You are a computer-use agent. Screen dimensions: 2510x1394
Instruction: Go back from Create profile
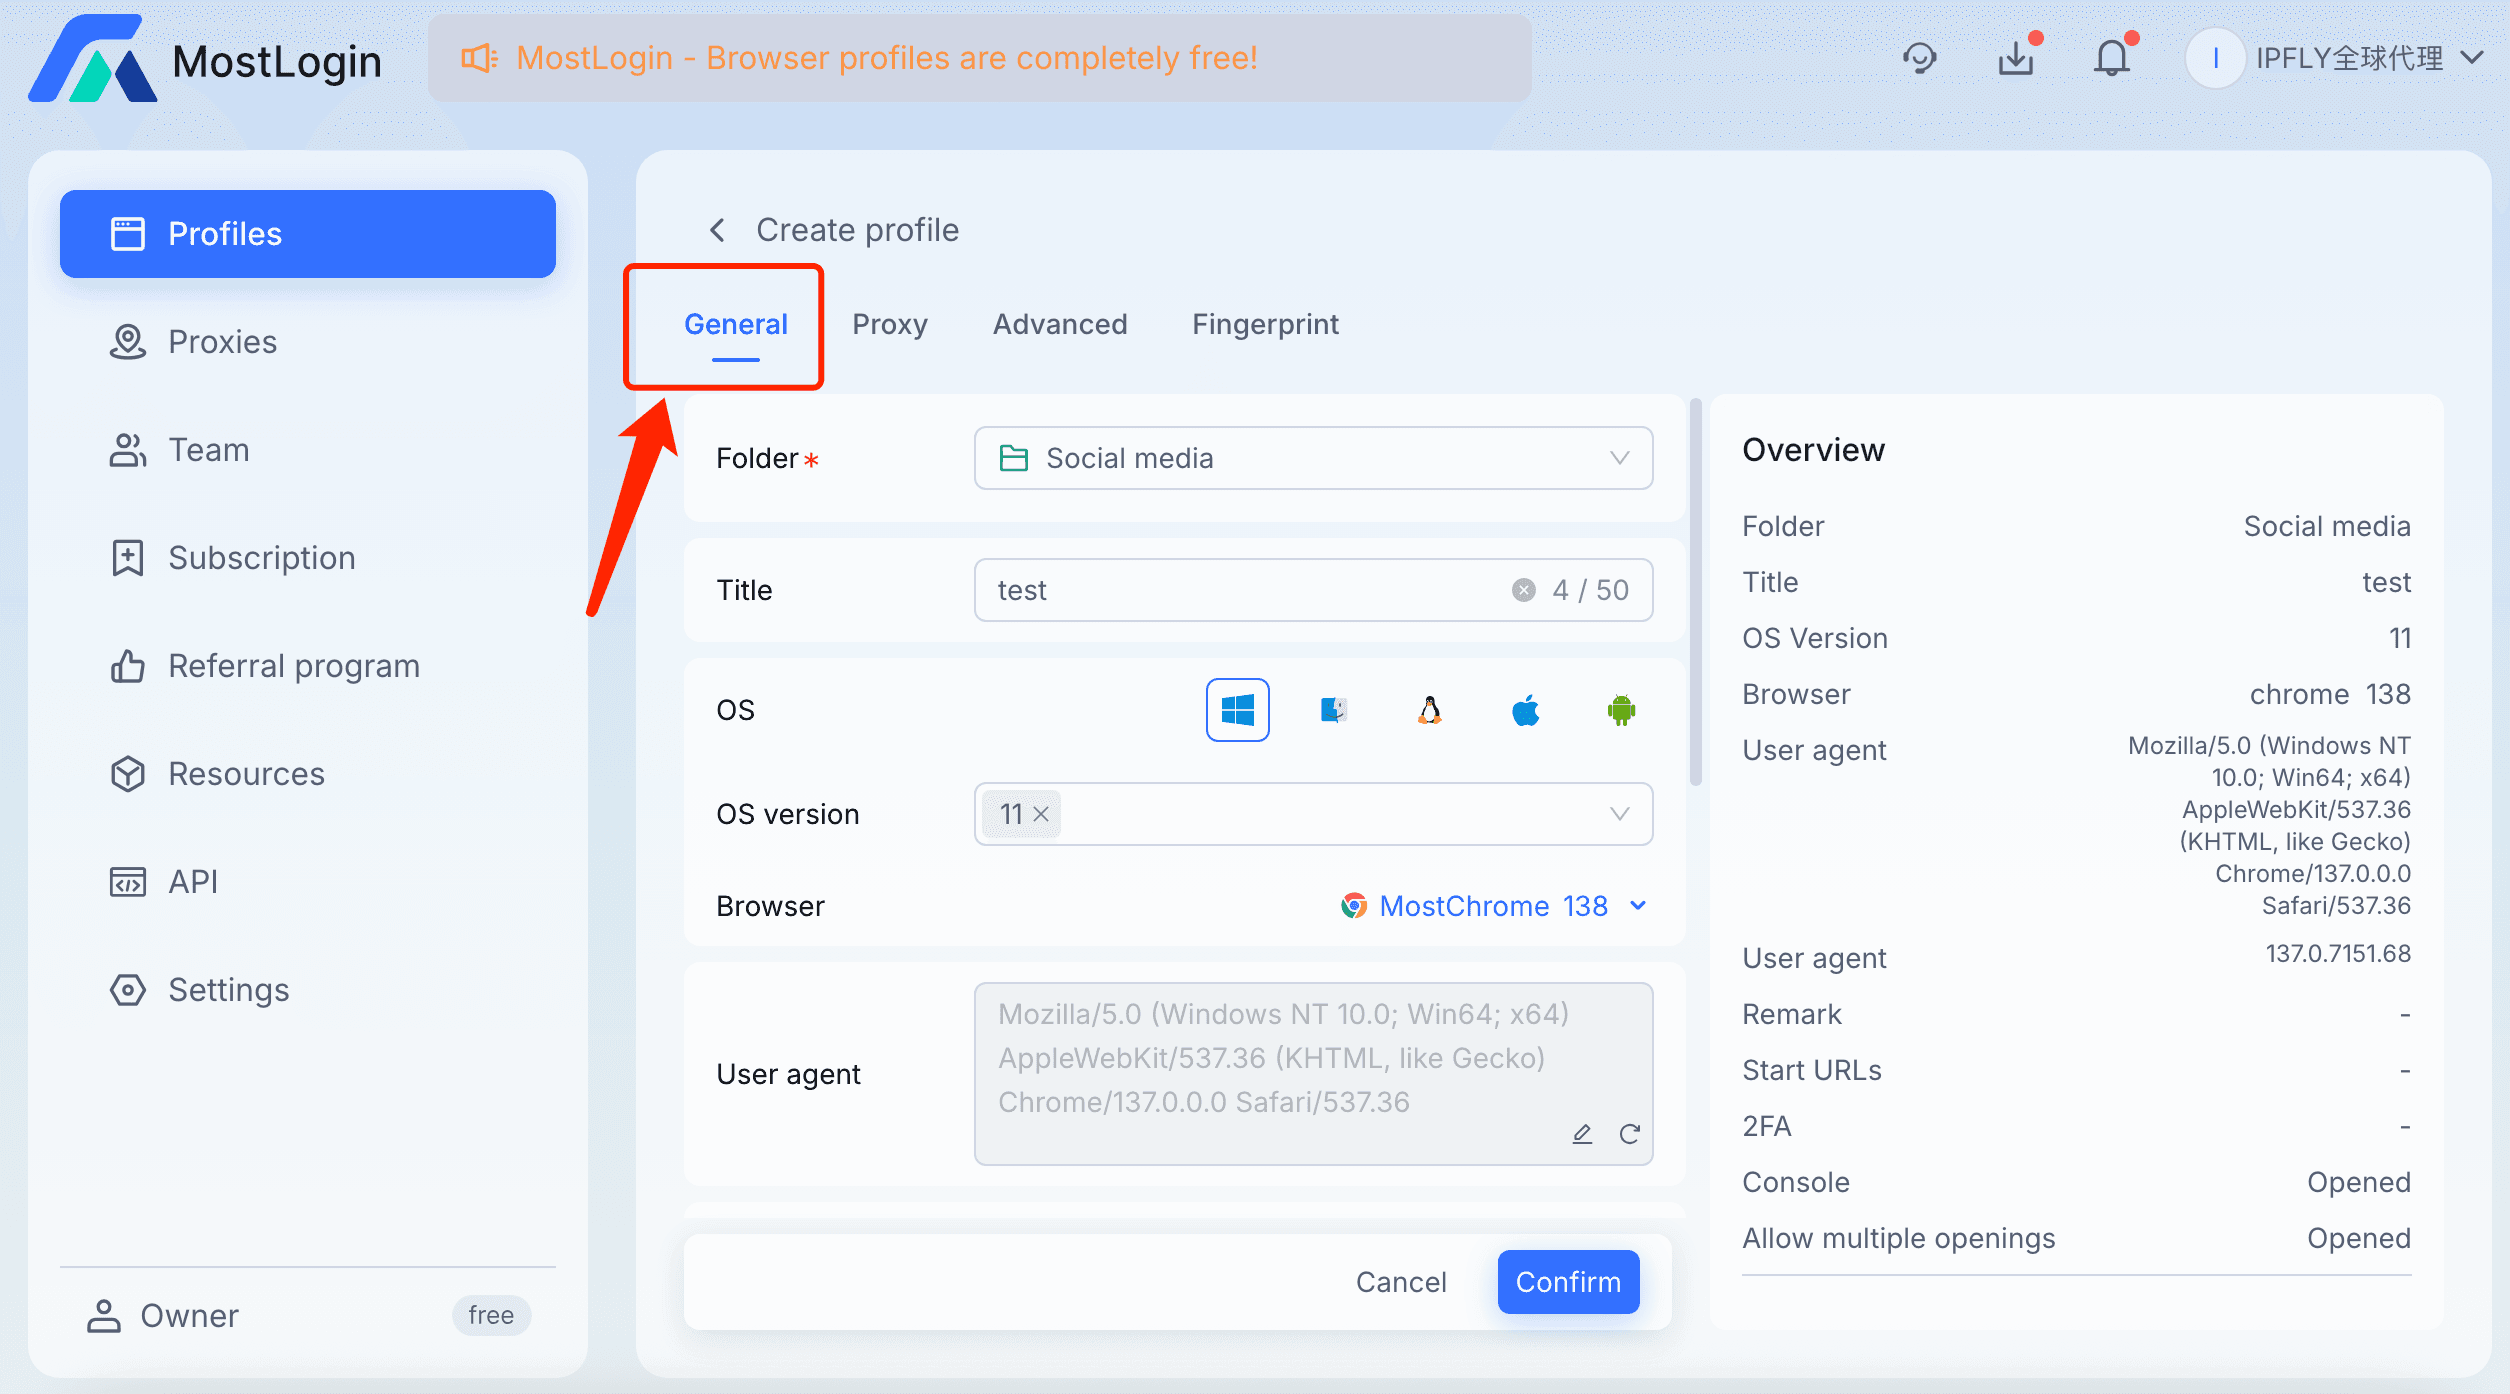[x=717, y=230]
